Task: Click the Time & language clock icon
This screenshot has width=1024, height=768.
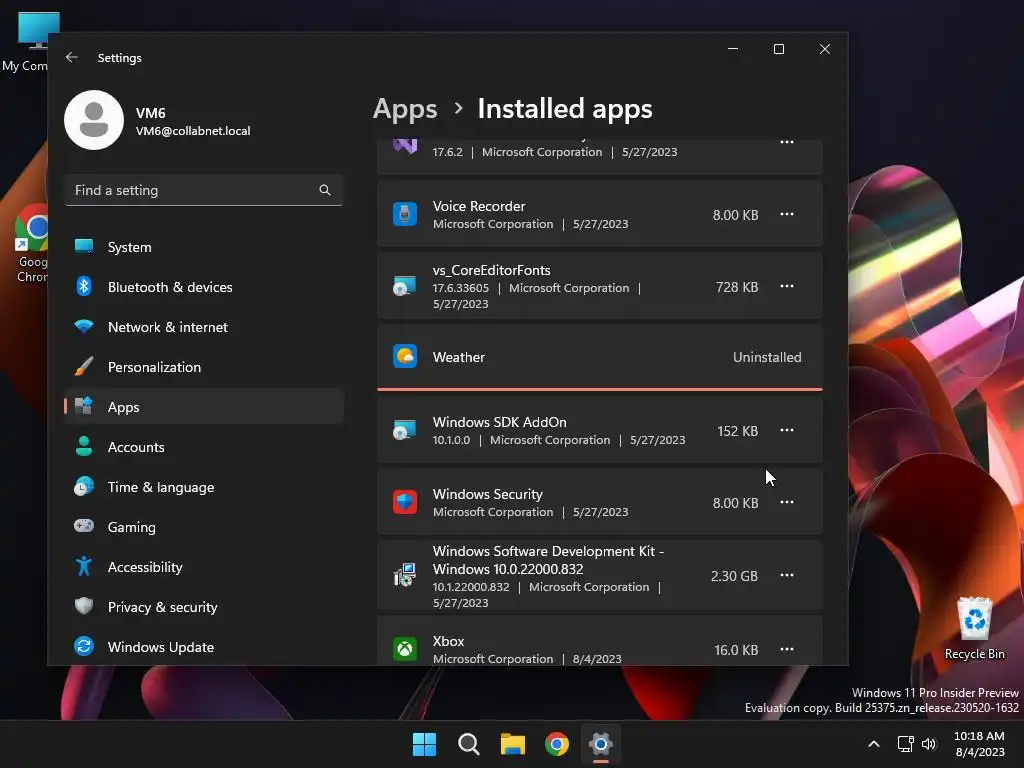Action: pos(84,487)
